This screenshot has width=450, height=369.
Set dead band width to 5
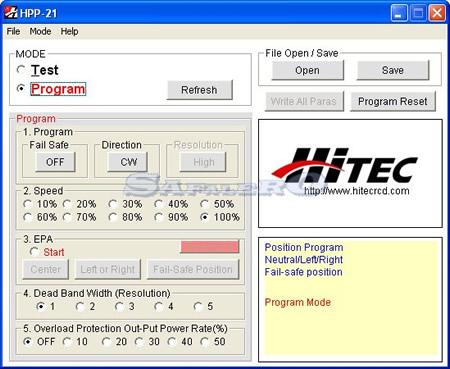pyautogui.click(x=198, y=306)
